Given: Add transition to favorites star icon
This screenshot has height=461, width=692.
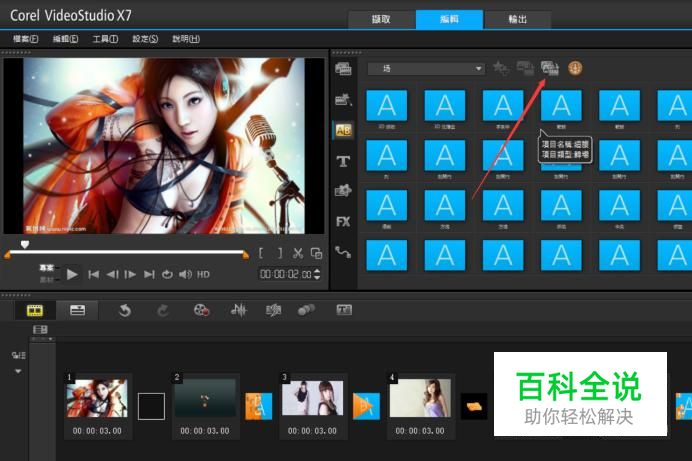Looking at the screenshot, I should pyautogui.click(x=501, y=68).
